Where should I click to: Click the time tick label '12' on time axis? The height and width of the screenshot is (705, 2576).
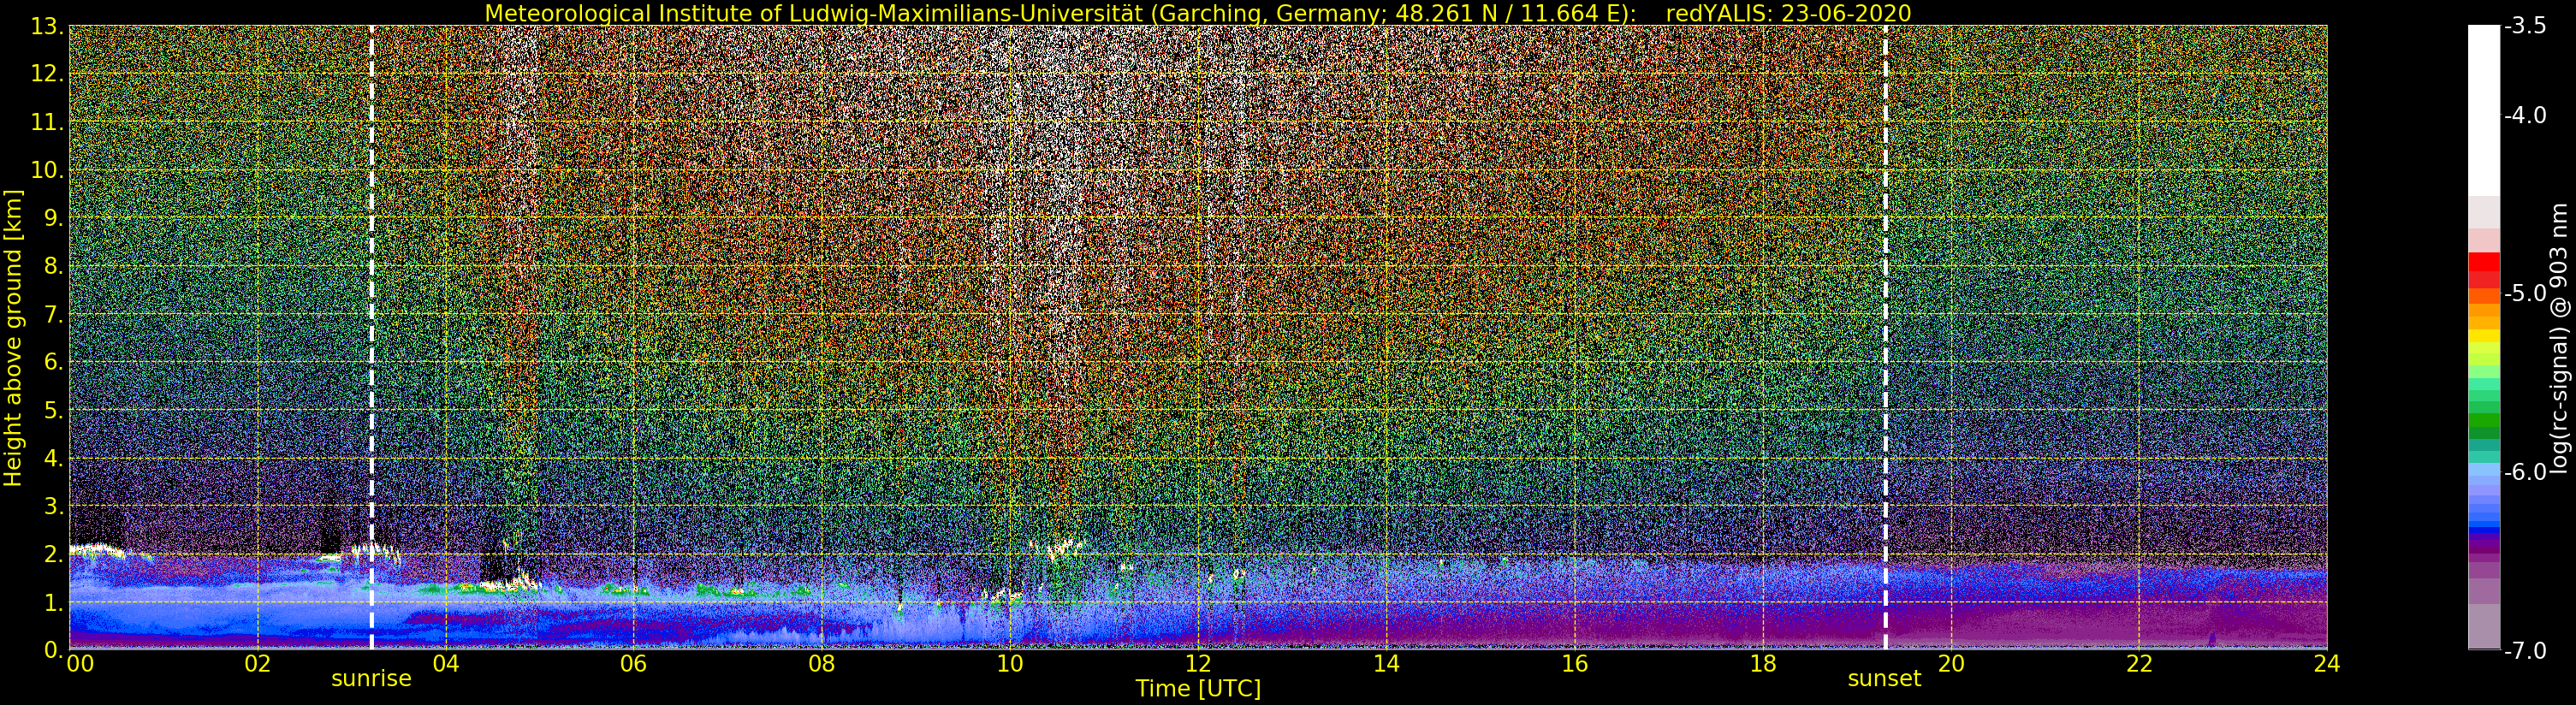pos(1198,663)
